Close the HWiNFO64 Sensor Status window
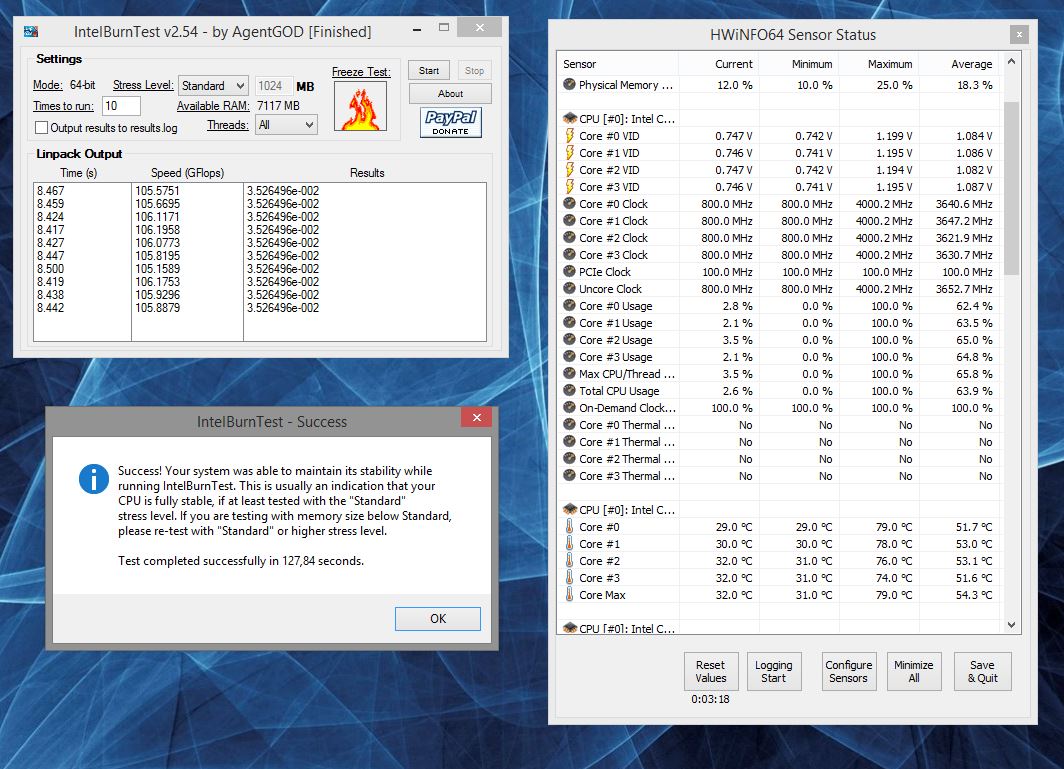The width and height of the screenshot is (1064, 769). 1019,34
